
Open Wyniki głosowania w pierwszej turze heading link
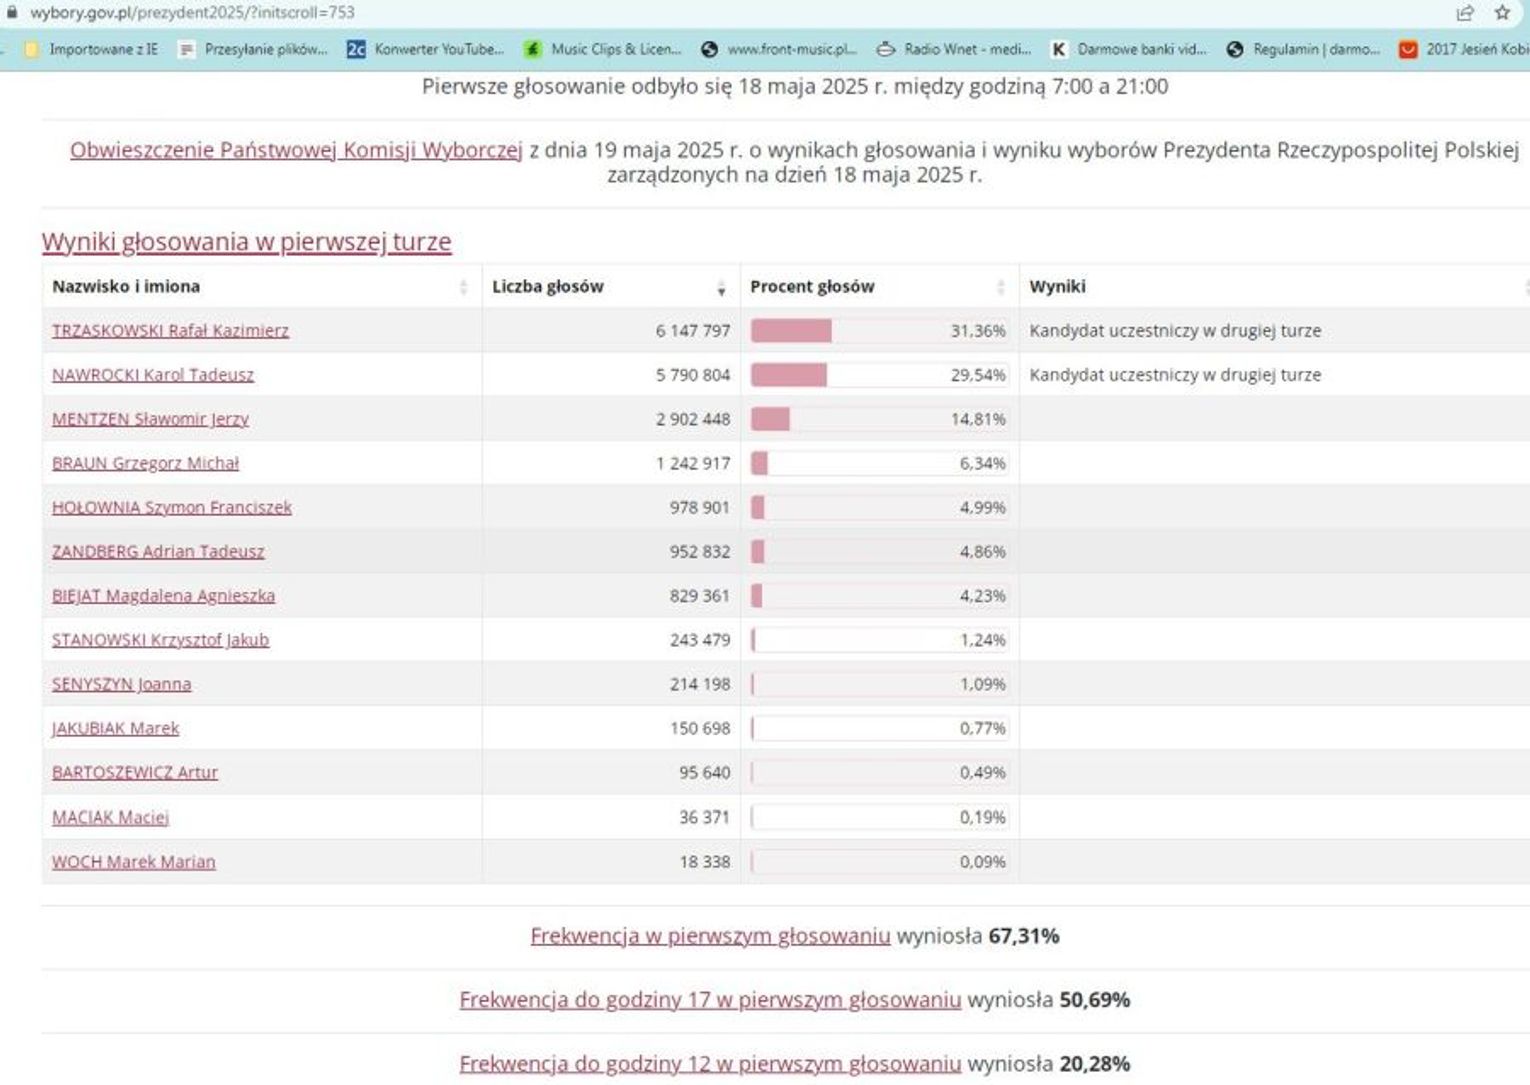pos(246,242)
